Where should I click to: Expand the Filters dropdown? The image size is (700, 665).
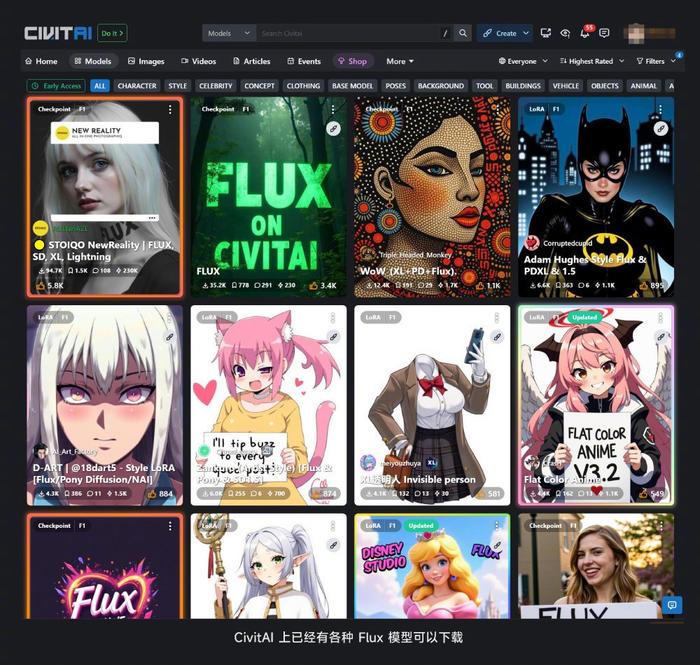point(656,61)
